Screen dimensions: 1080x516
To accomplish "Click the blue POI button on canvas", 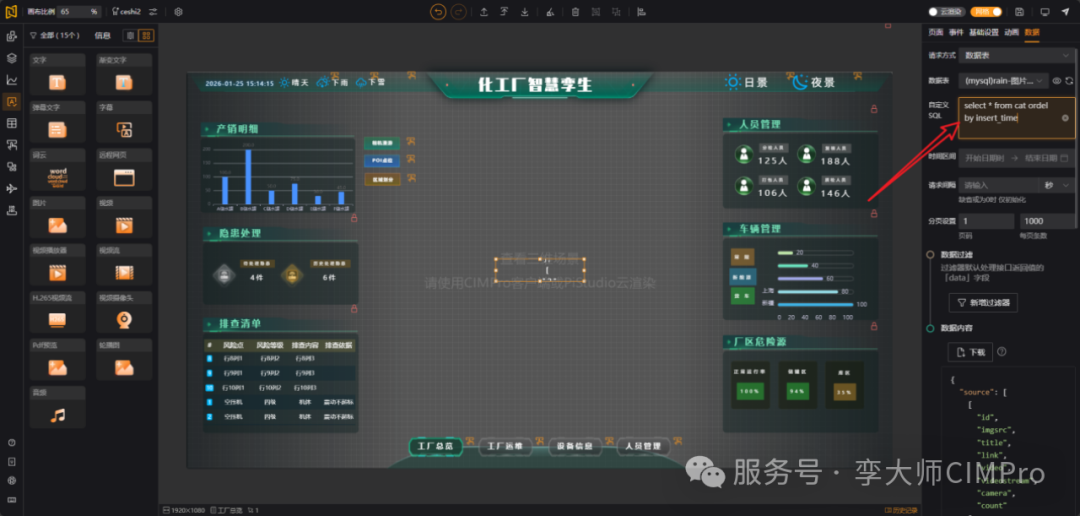I will (x=382, y=161).
